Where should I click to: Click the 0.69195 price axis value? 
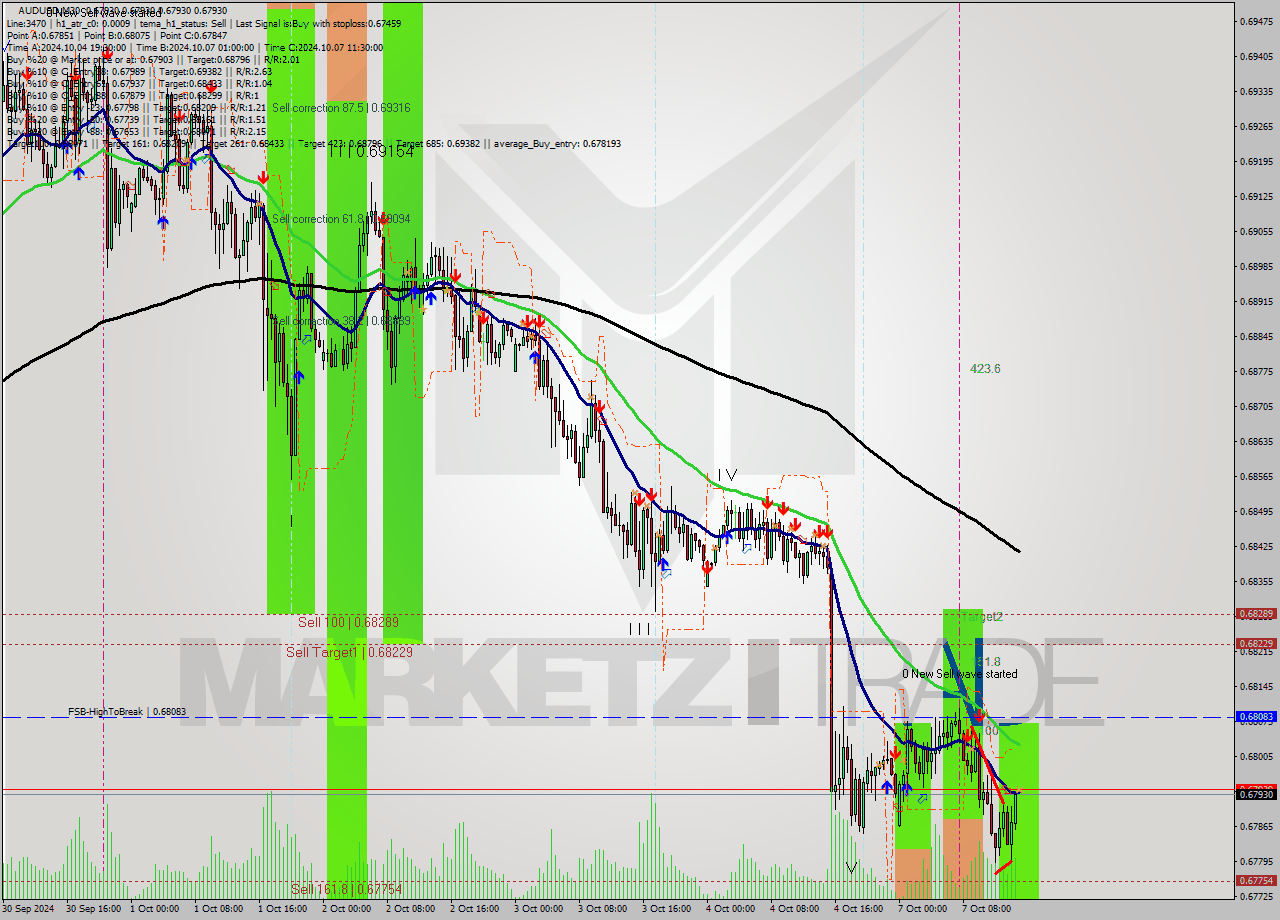(1256, 161)
